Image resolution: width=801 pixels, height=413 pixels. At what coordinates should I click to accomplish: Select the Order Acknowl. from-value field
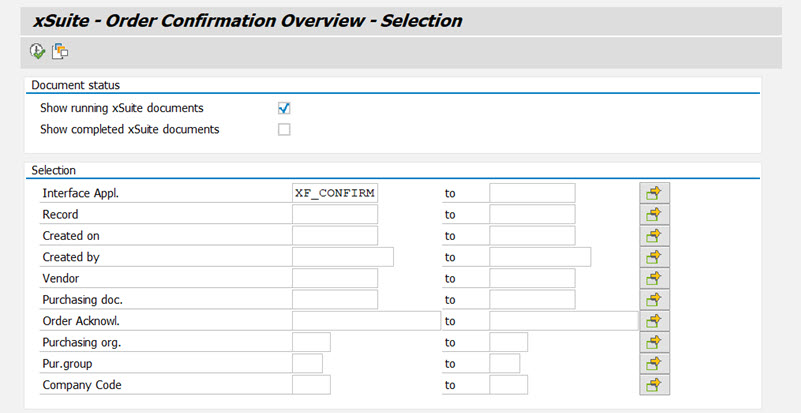pos(366,321)
